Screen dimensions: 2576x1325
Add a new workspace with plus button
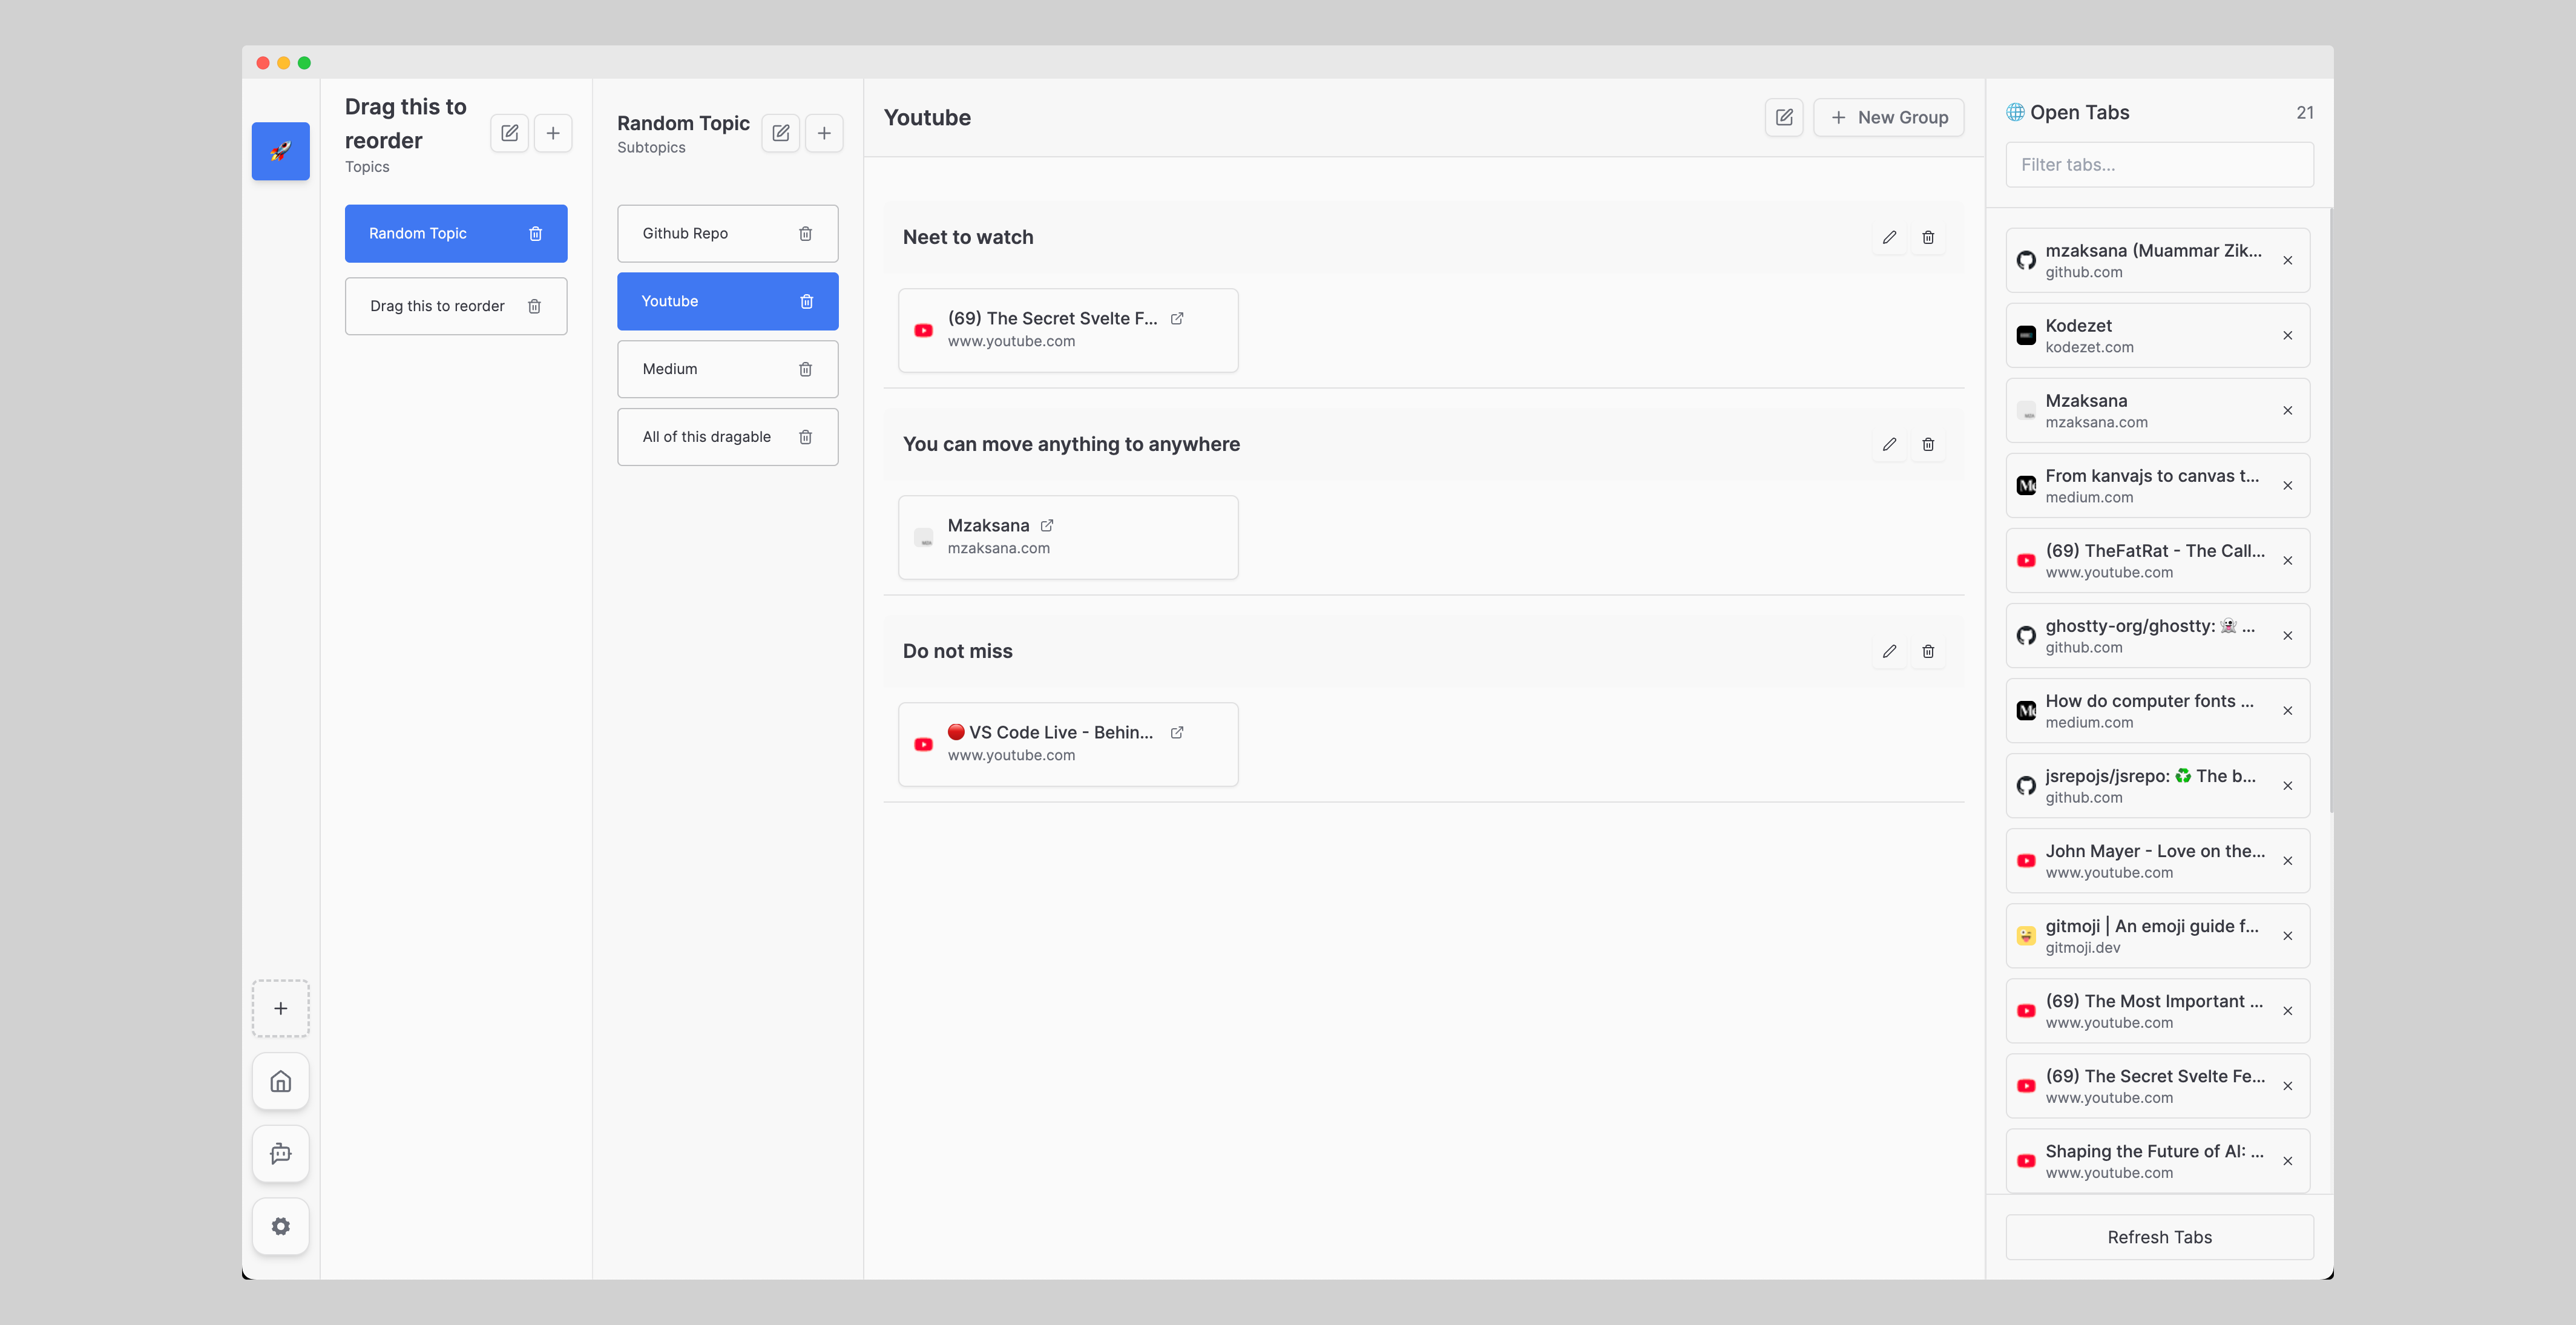click(280, 1008)
